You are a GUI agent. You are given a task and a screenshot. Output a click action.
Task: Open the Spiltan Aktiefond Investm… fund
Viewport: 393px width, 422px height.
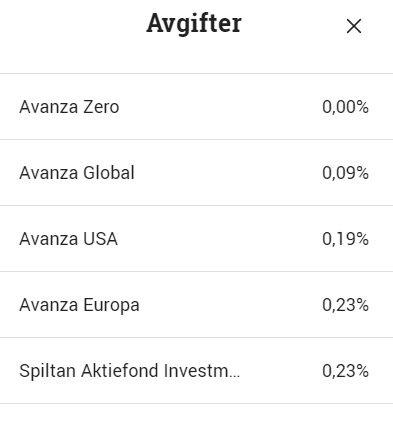point(129,371)
